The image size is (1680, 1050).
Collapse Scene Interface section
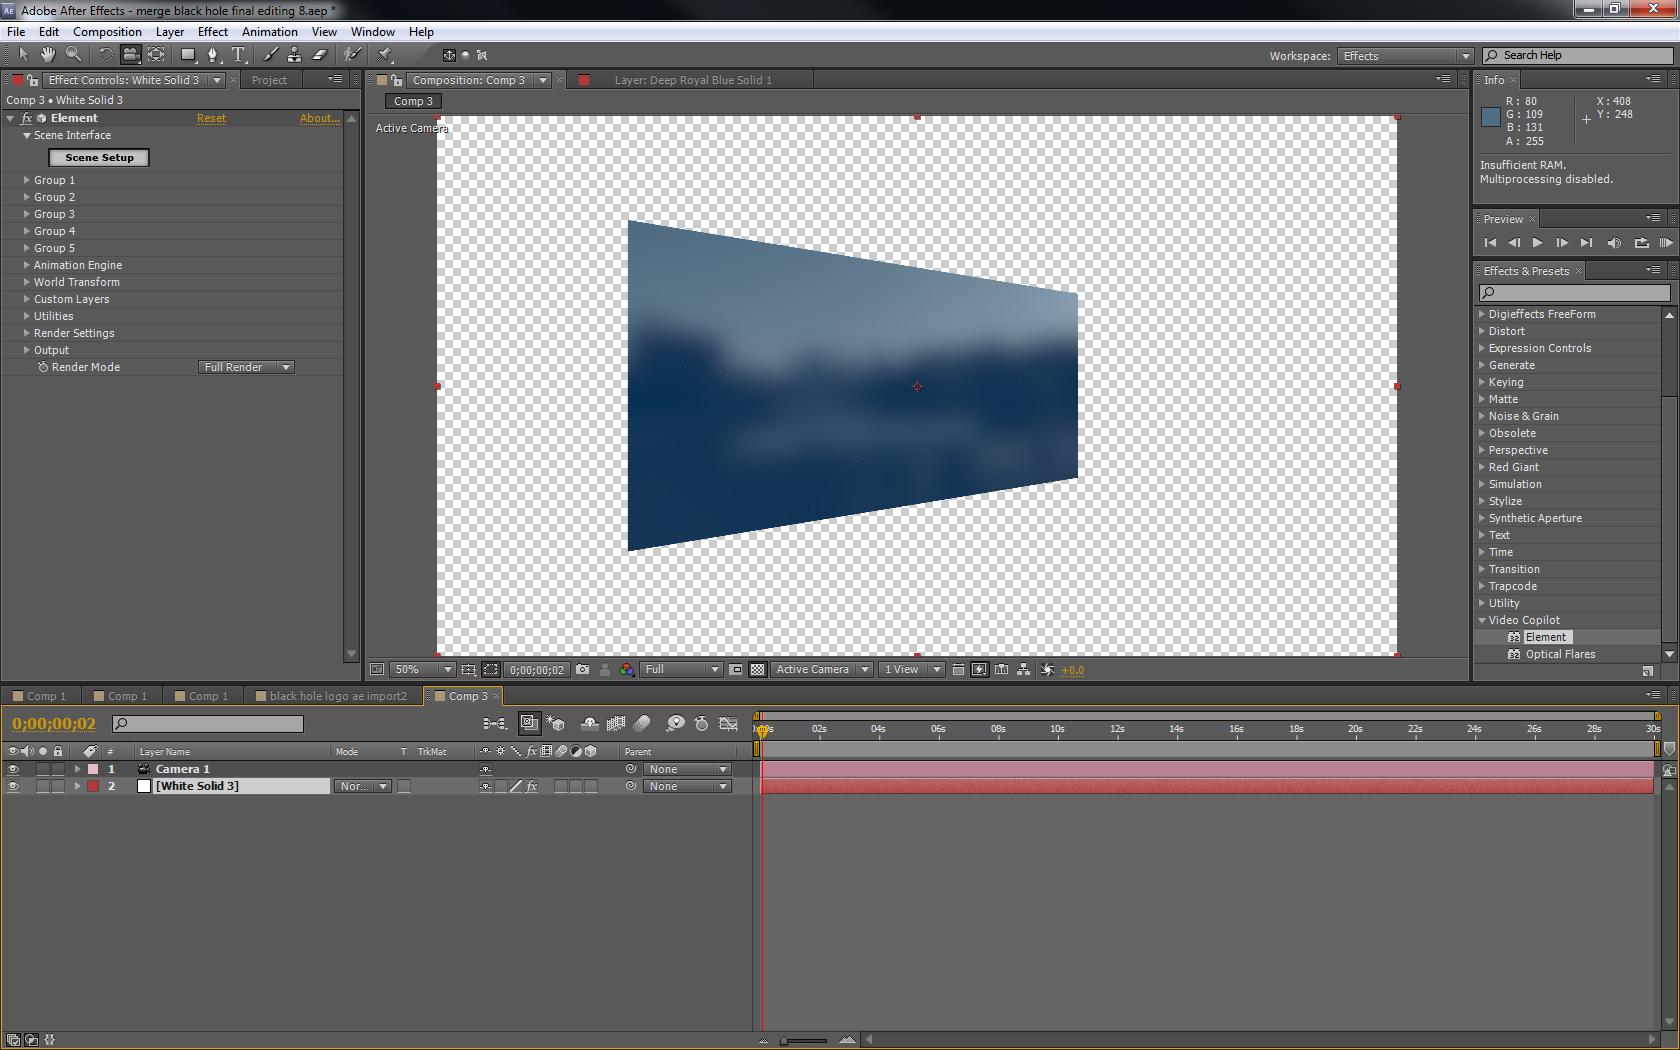tap(27, 135)
